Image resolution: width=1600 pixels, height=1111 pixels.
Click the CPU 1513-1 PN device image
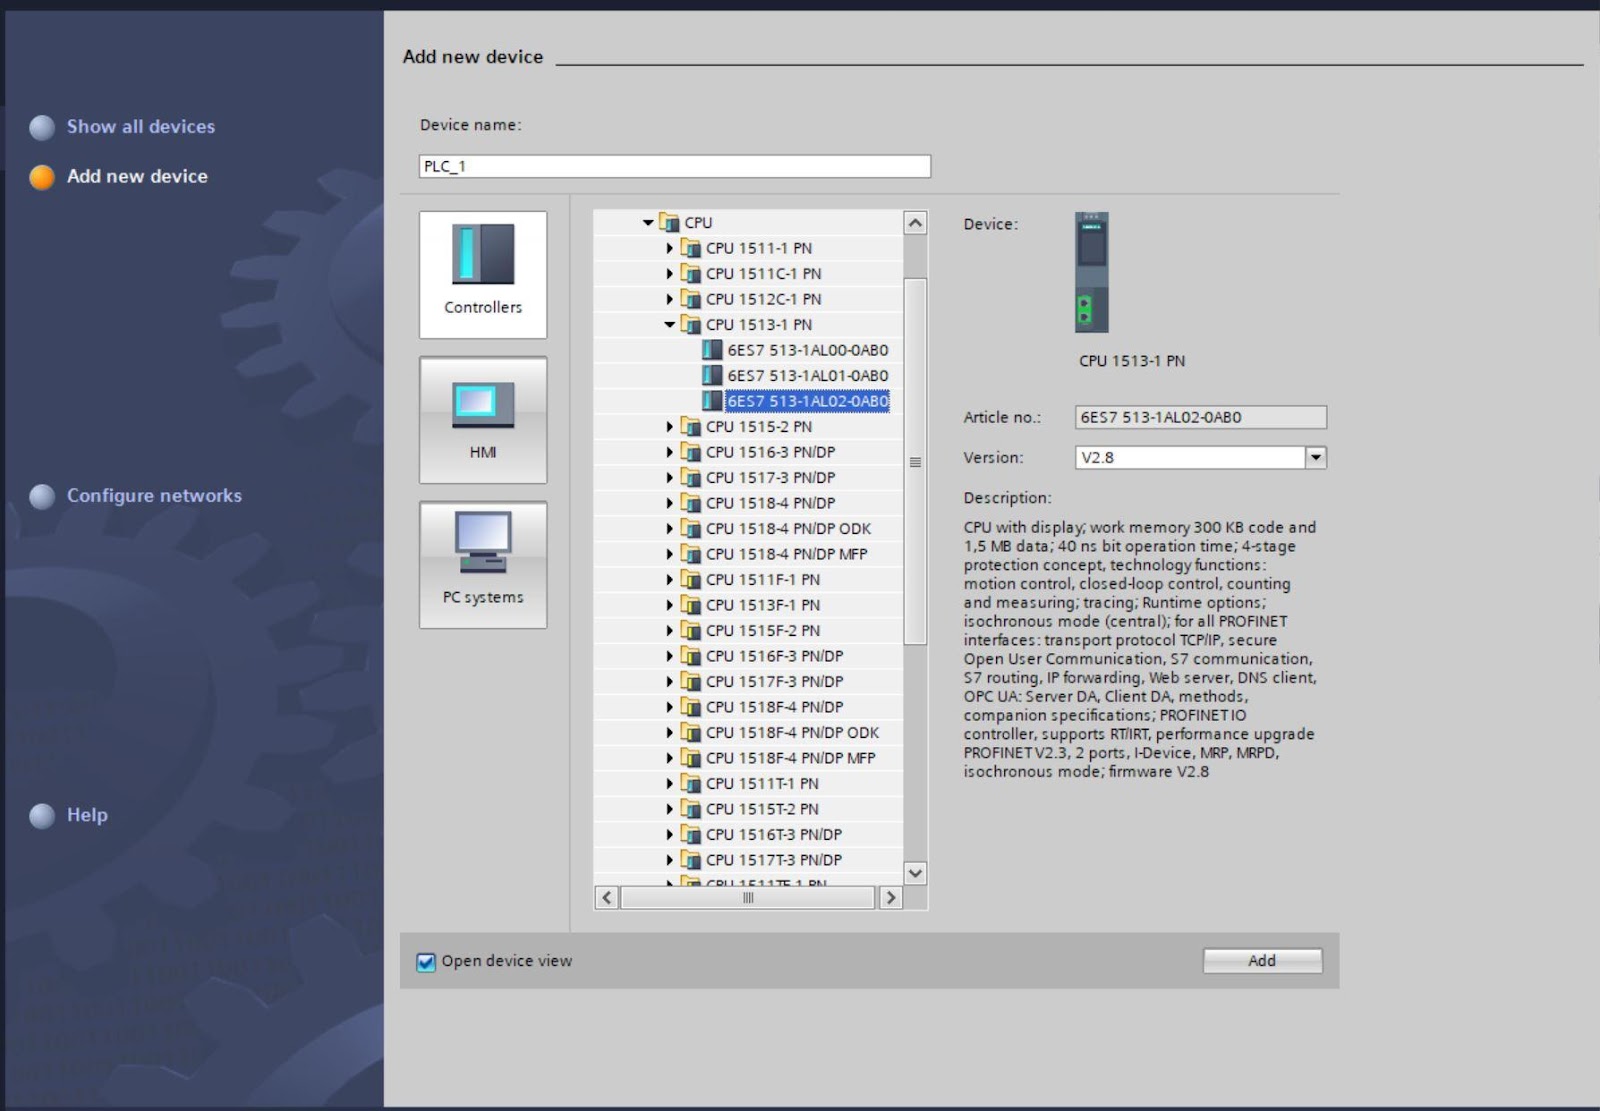point(1091,272)
